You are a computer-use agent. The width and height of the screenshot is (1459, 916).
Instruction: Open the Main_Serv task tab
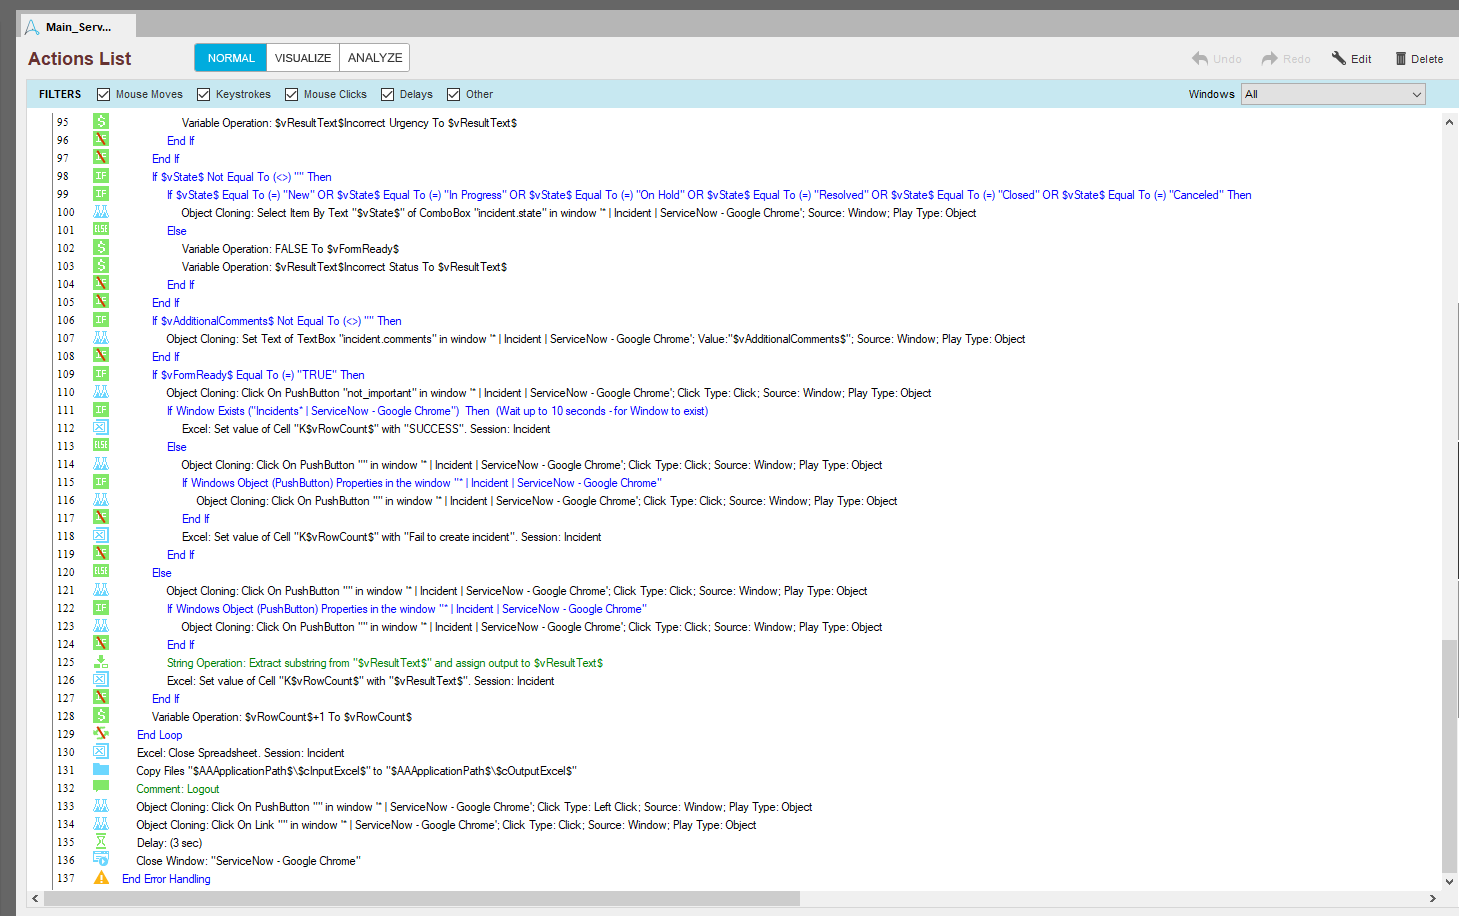[78, 27]
